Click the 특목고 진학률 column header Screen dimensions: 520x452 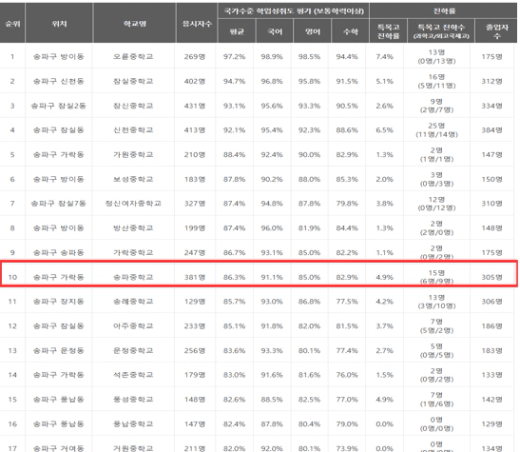point(388,32)
